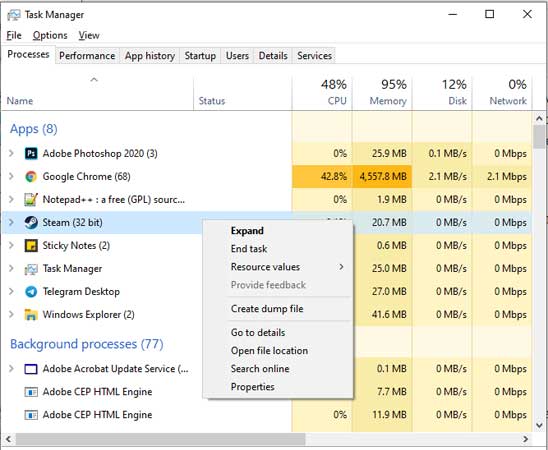Click the vertical scrollbar thumb
Viewport: 548px width, 450px height.
[539, 137]
